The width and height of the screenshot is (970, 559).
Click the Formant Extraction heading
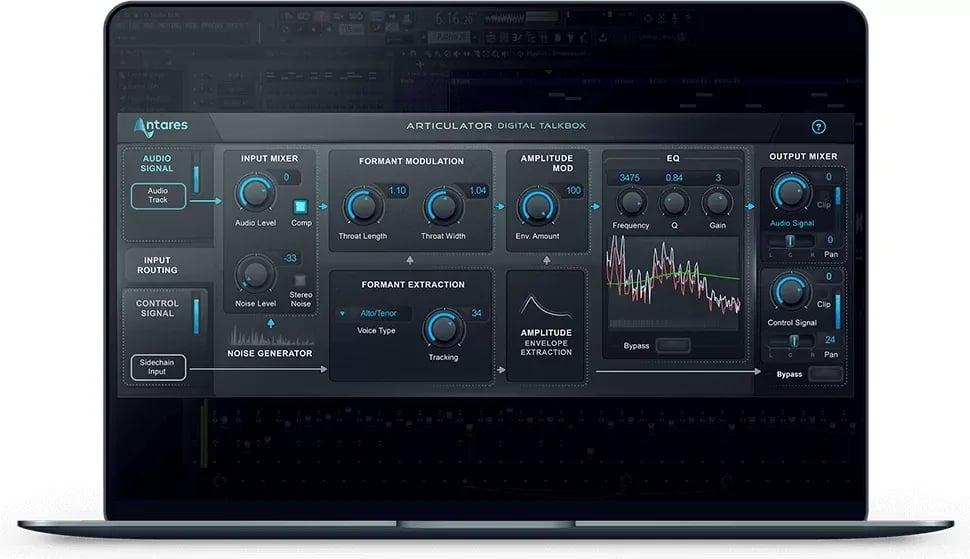tap(413, 285)
